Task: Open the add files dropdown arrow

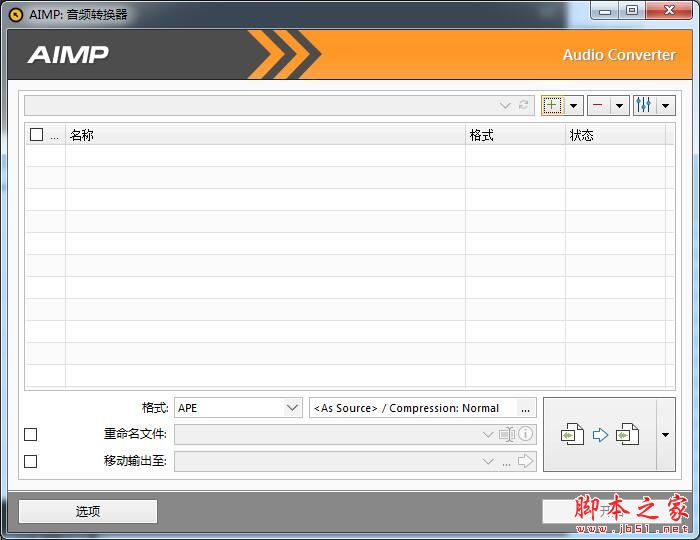Action: 574,106
